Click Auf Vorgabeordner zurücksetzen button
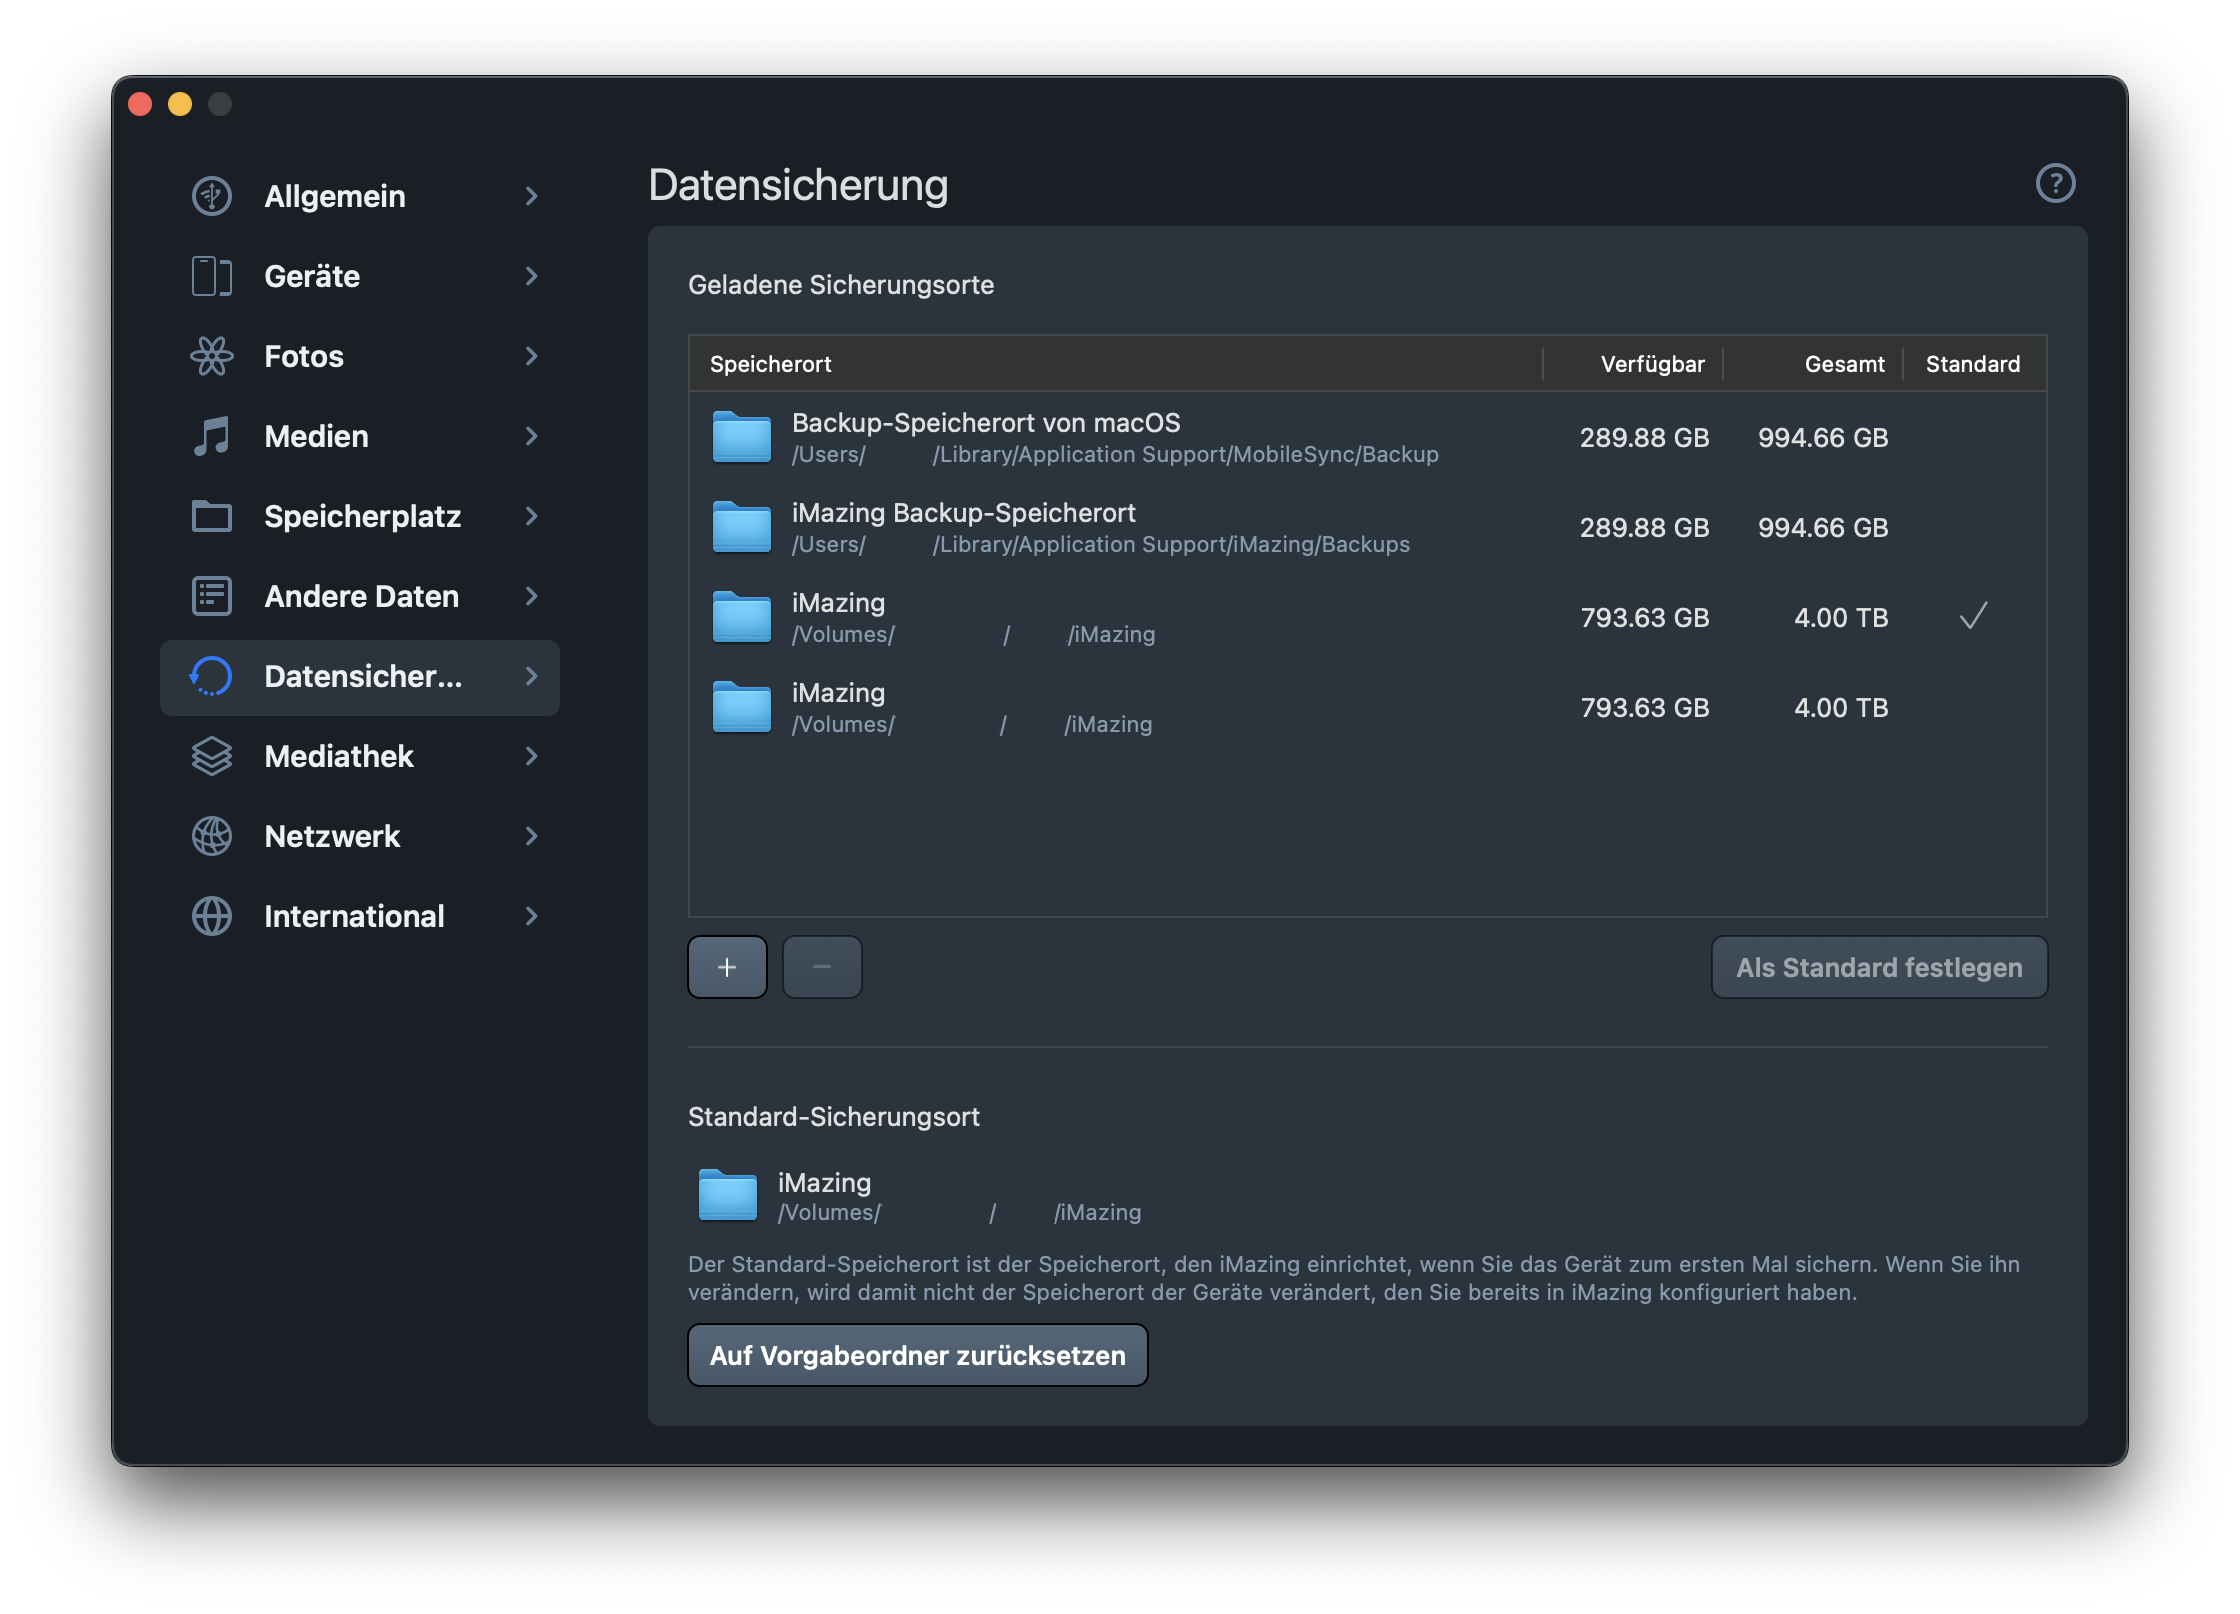Image resolution: width=2240 pixels, height=1614 pixels. pos(917,1355)
